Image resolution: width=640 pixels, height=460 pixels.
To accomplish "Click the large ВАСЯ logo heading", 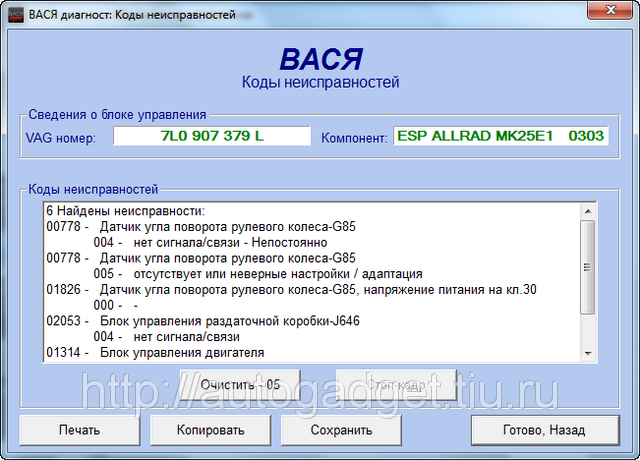I will pyautogui.click(x=321, y=60).
